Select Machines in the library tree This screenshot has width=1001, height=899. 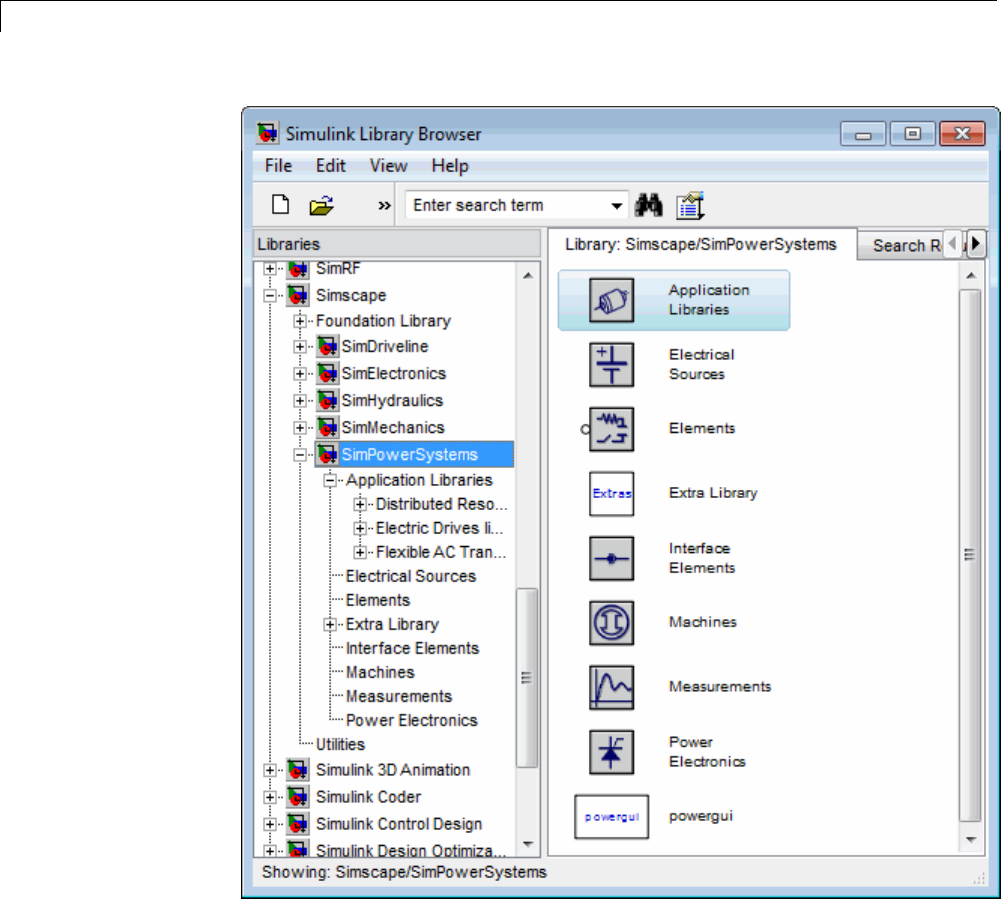(x=380, y=672)
